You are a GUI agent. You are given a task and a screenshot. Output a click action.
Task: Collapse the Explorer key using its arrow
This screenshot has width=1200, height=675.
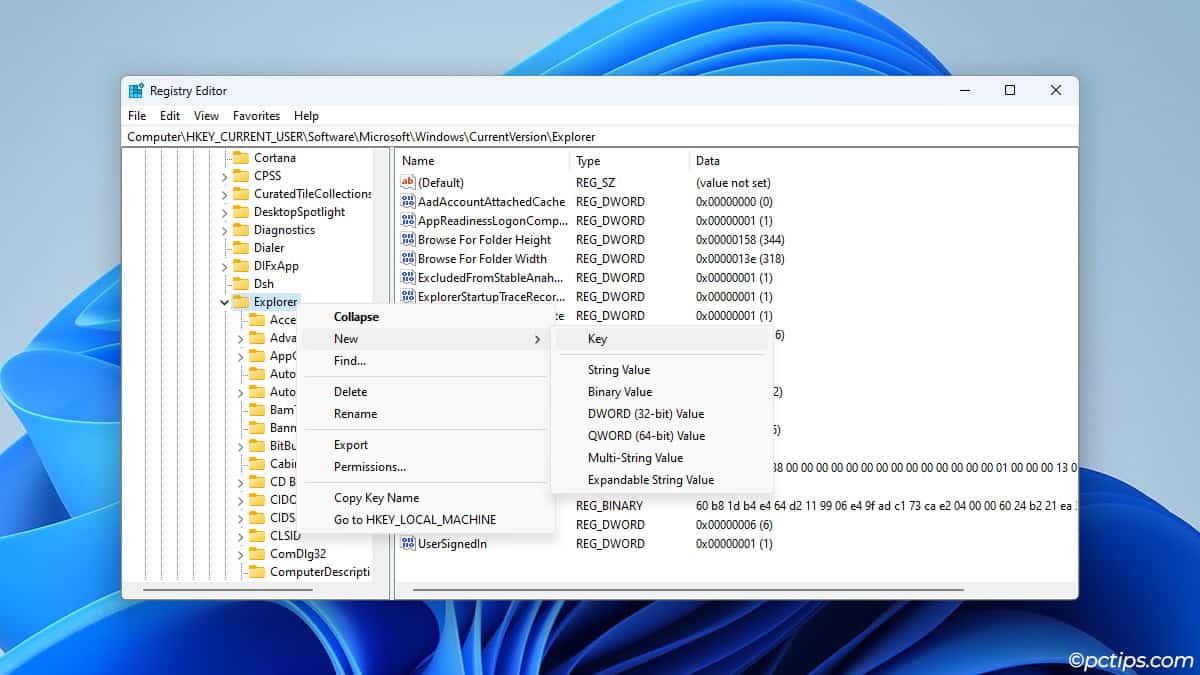[x=224, y=301]
